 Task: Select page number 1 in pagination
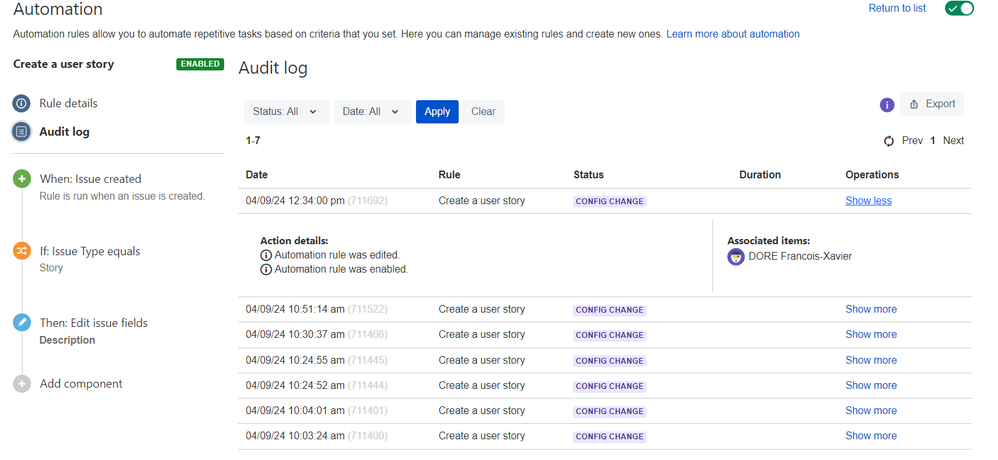pos(933,141)
